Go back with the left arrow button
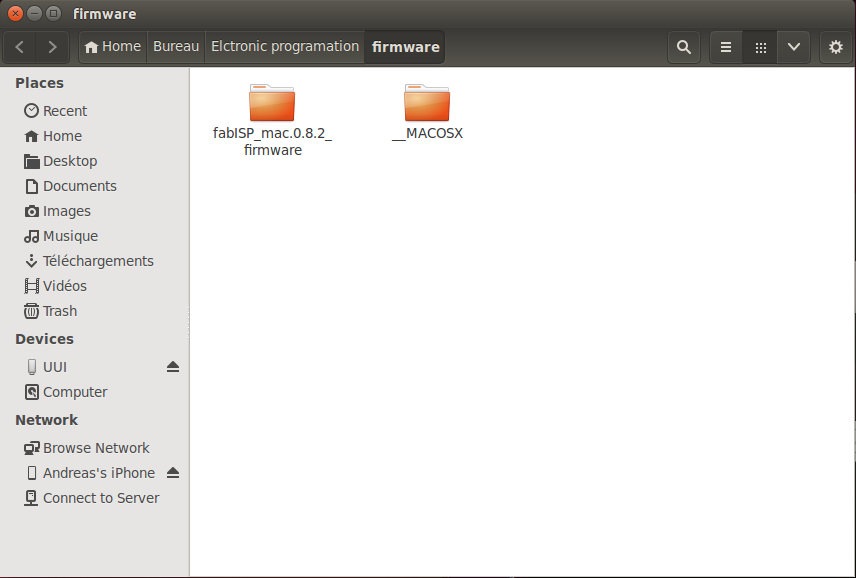 [x=20, y=47]
